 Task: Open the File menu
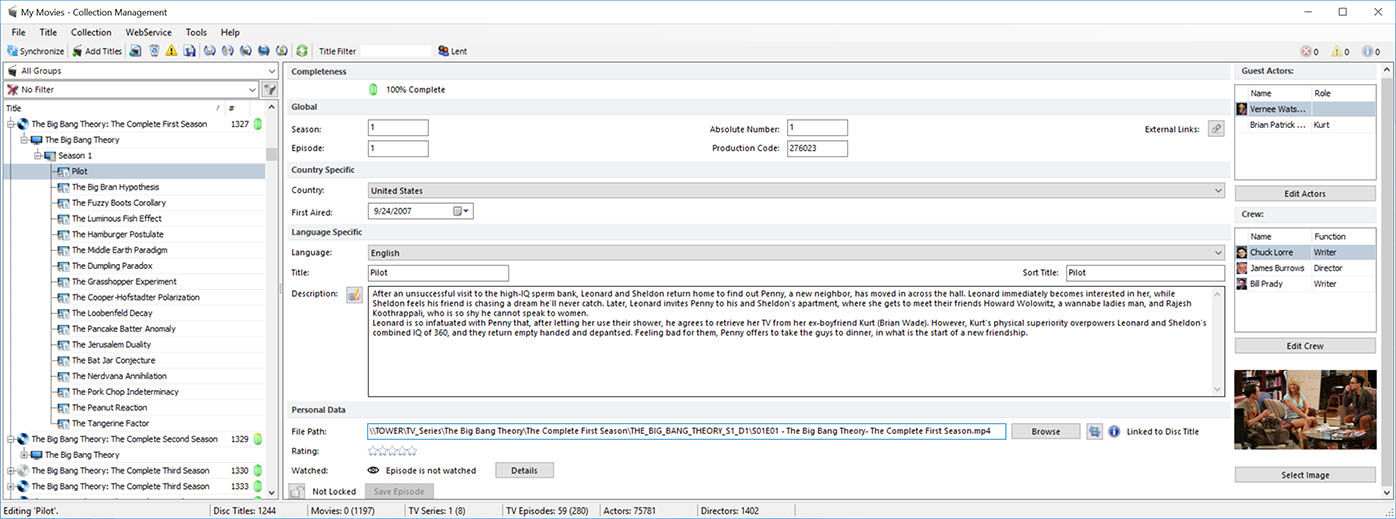pyautogui.click(x=19, y=33)
